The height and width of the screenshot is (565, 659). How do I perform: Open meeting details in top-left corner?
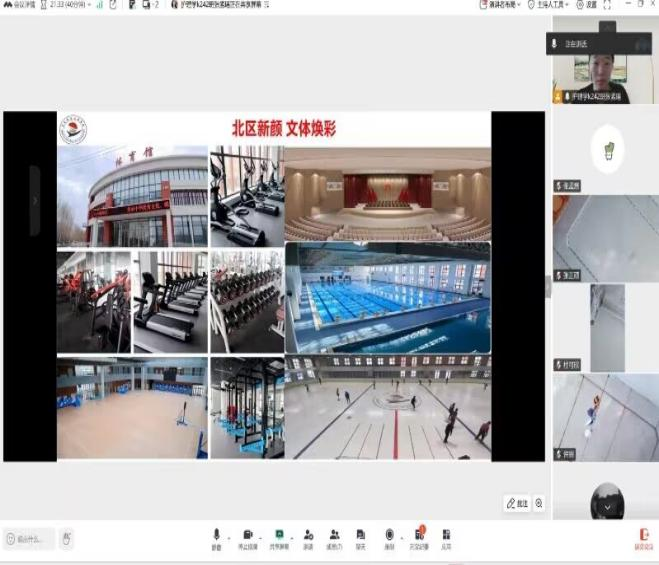click(x=20, y=5)
